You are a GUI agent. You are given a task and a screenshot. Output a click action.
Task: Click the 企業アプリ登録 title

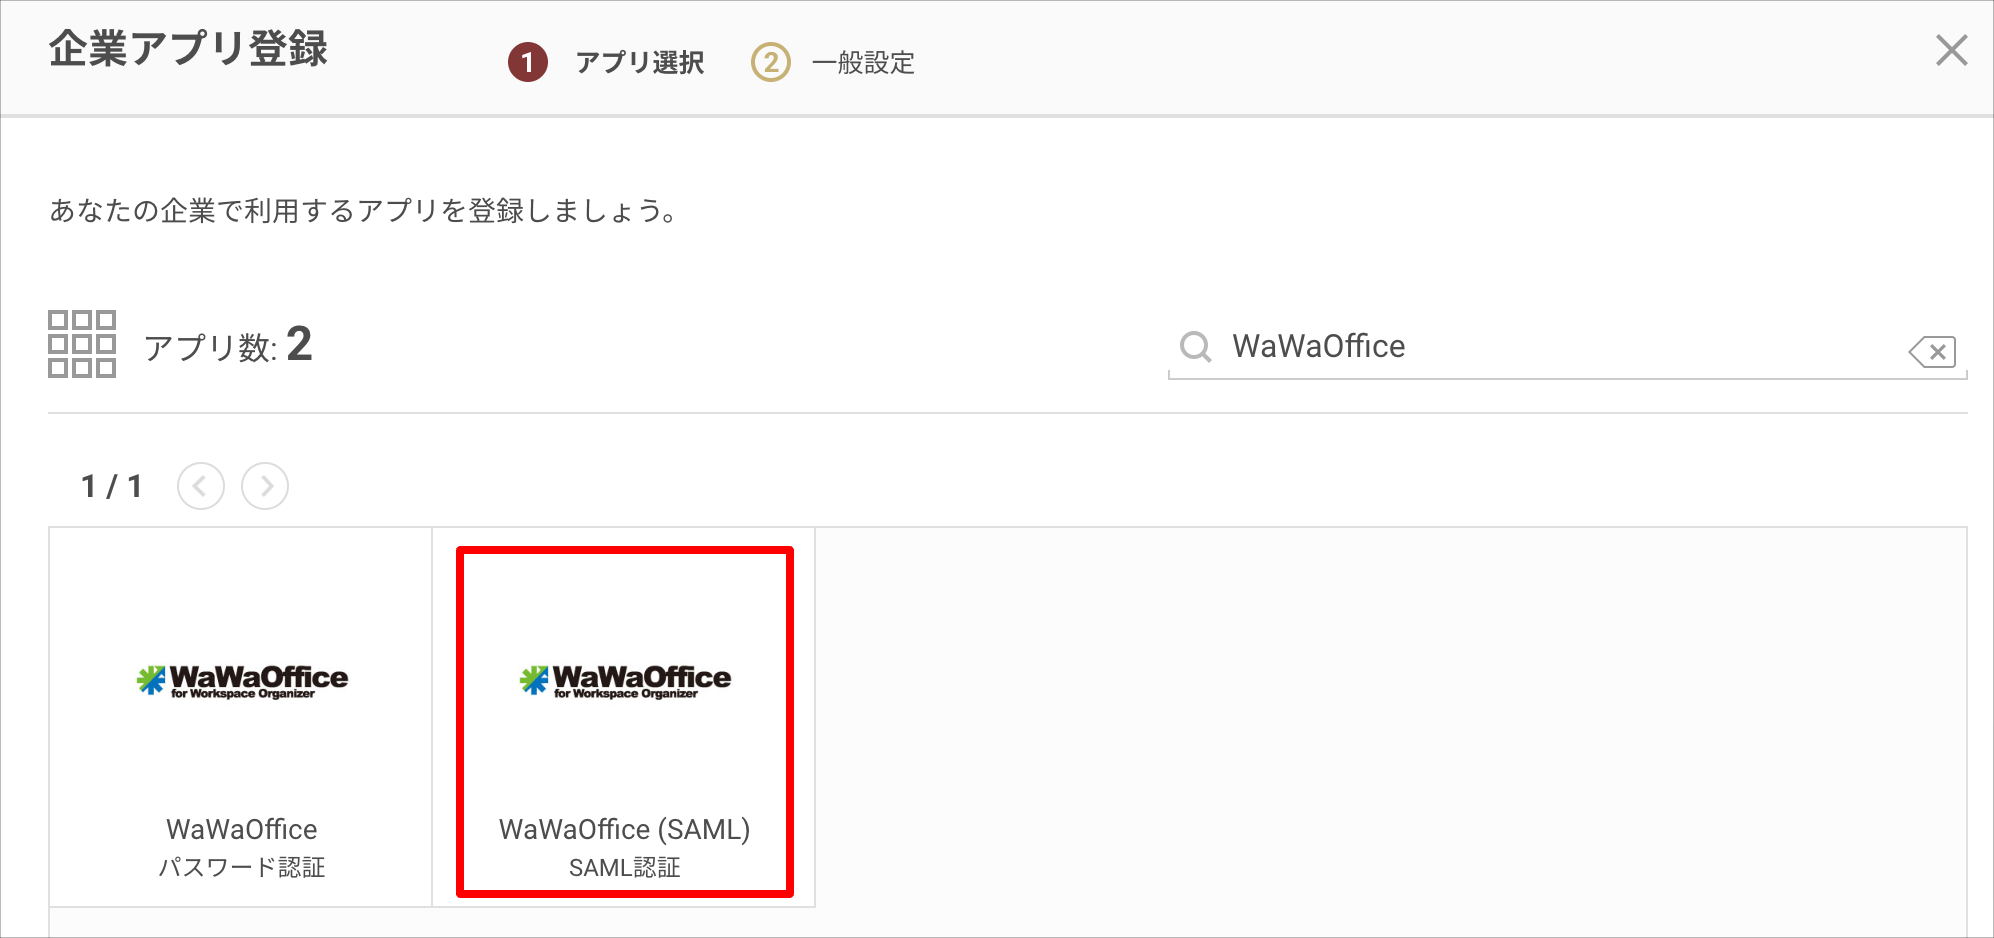click(x=188, y=49)
